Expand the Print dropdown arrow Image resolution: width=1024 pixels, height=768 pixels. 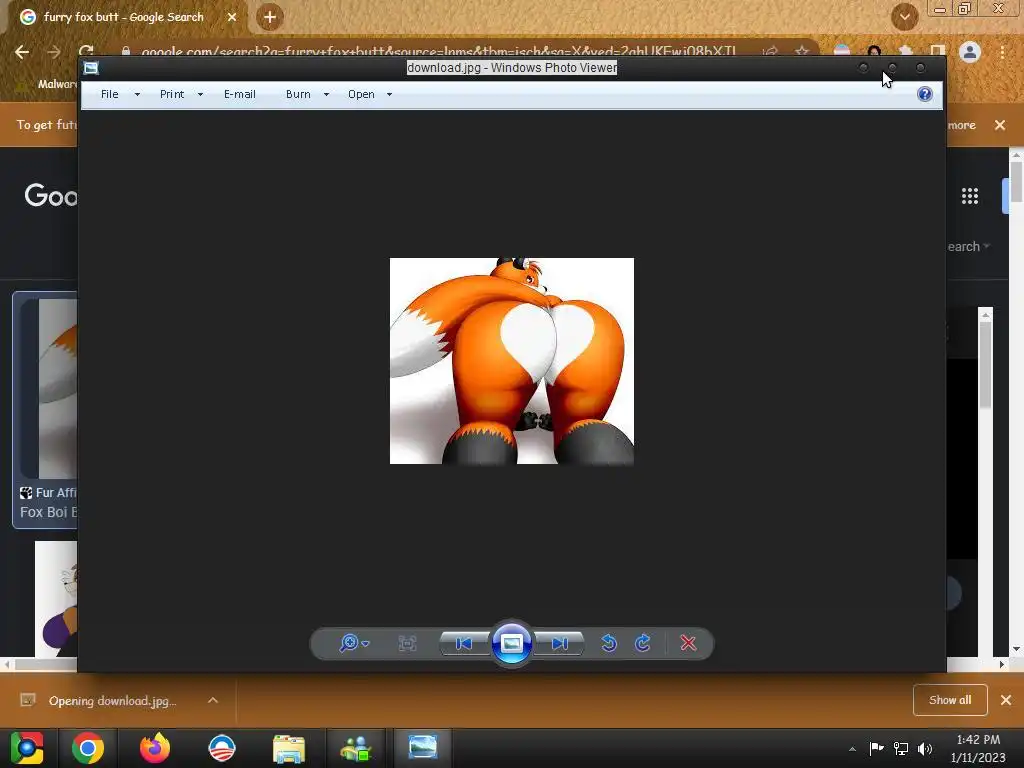point(200,95)
